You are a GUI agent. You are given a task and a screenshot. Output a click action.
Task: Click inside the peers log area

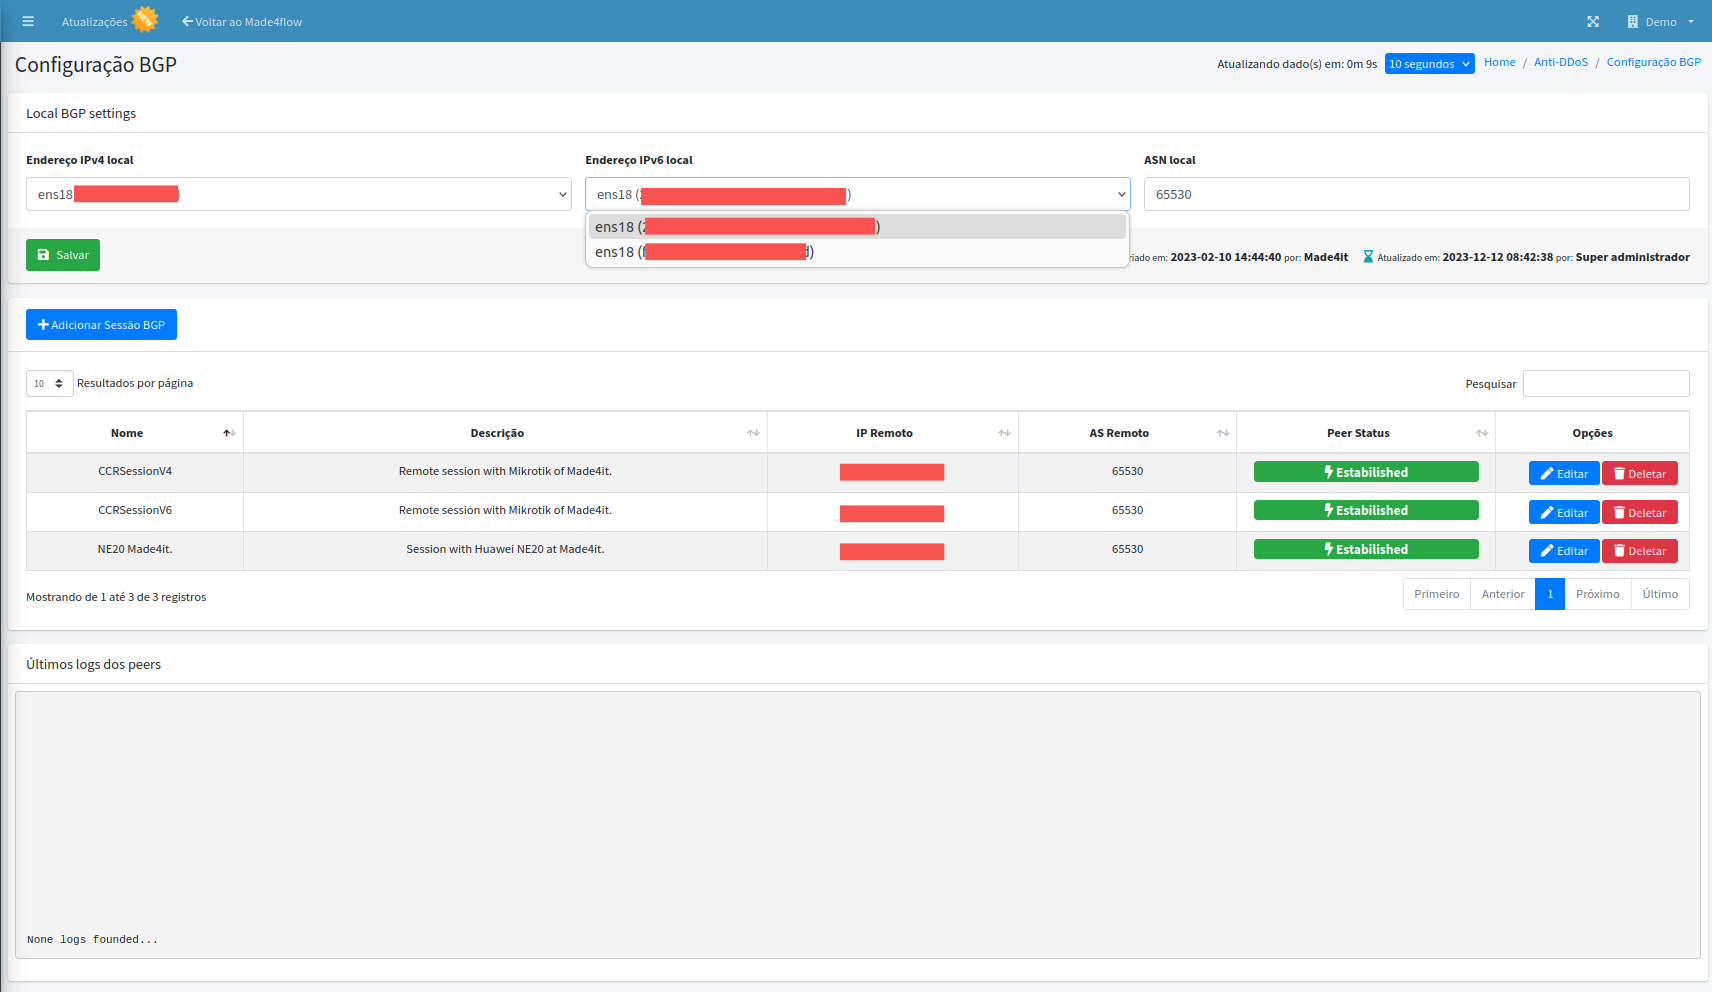[x=858, y=825]
